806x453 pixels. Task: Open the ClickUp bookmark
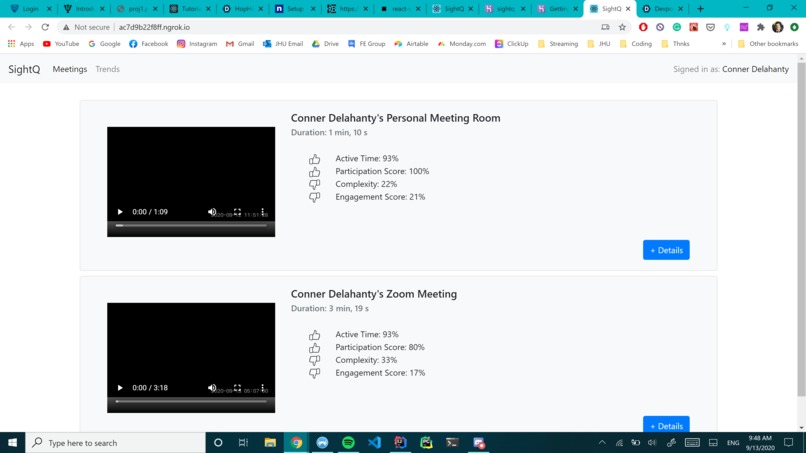tap(512, 44)
